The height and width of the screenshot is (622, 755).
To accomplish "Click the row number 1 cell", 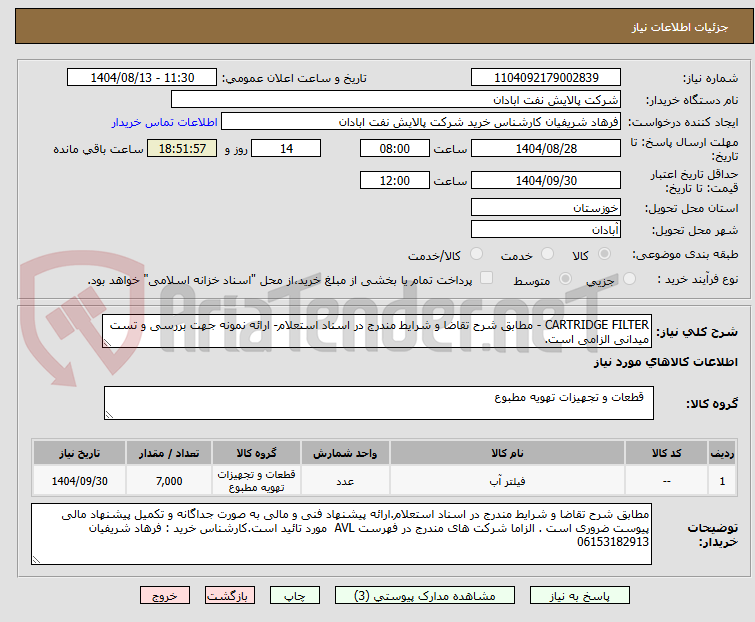I will (x=722, y=480).
